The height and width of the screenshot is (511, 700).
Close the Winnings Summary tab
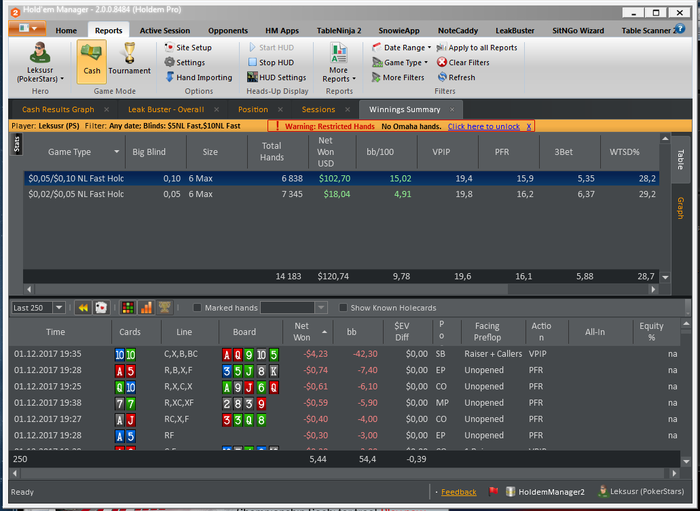click(452, 109)
